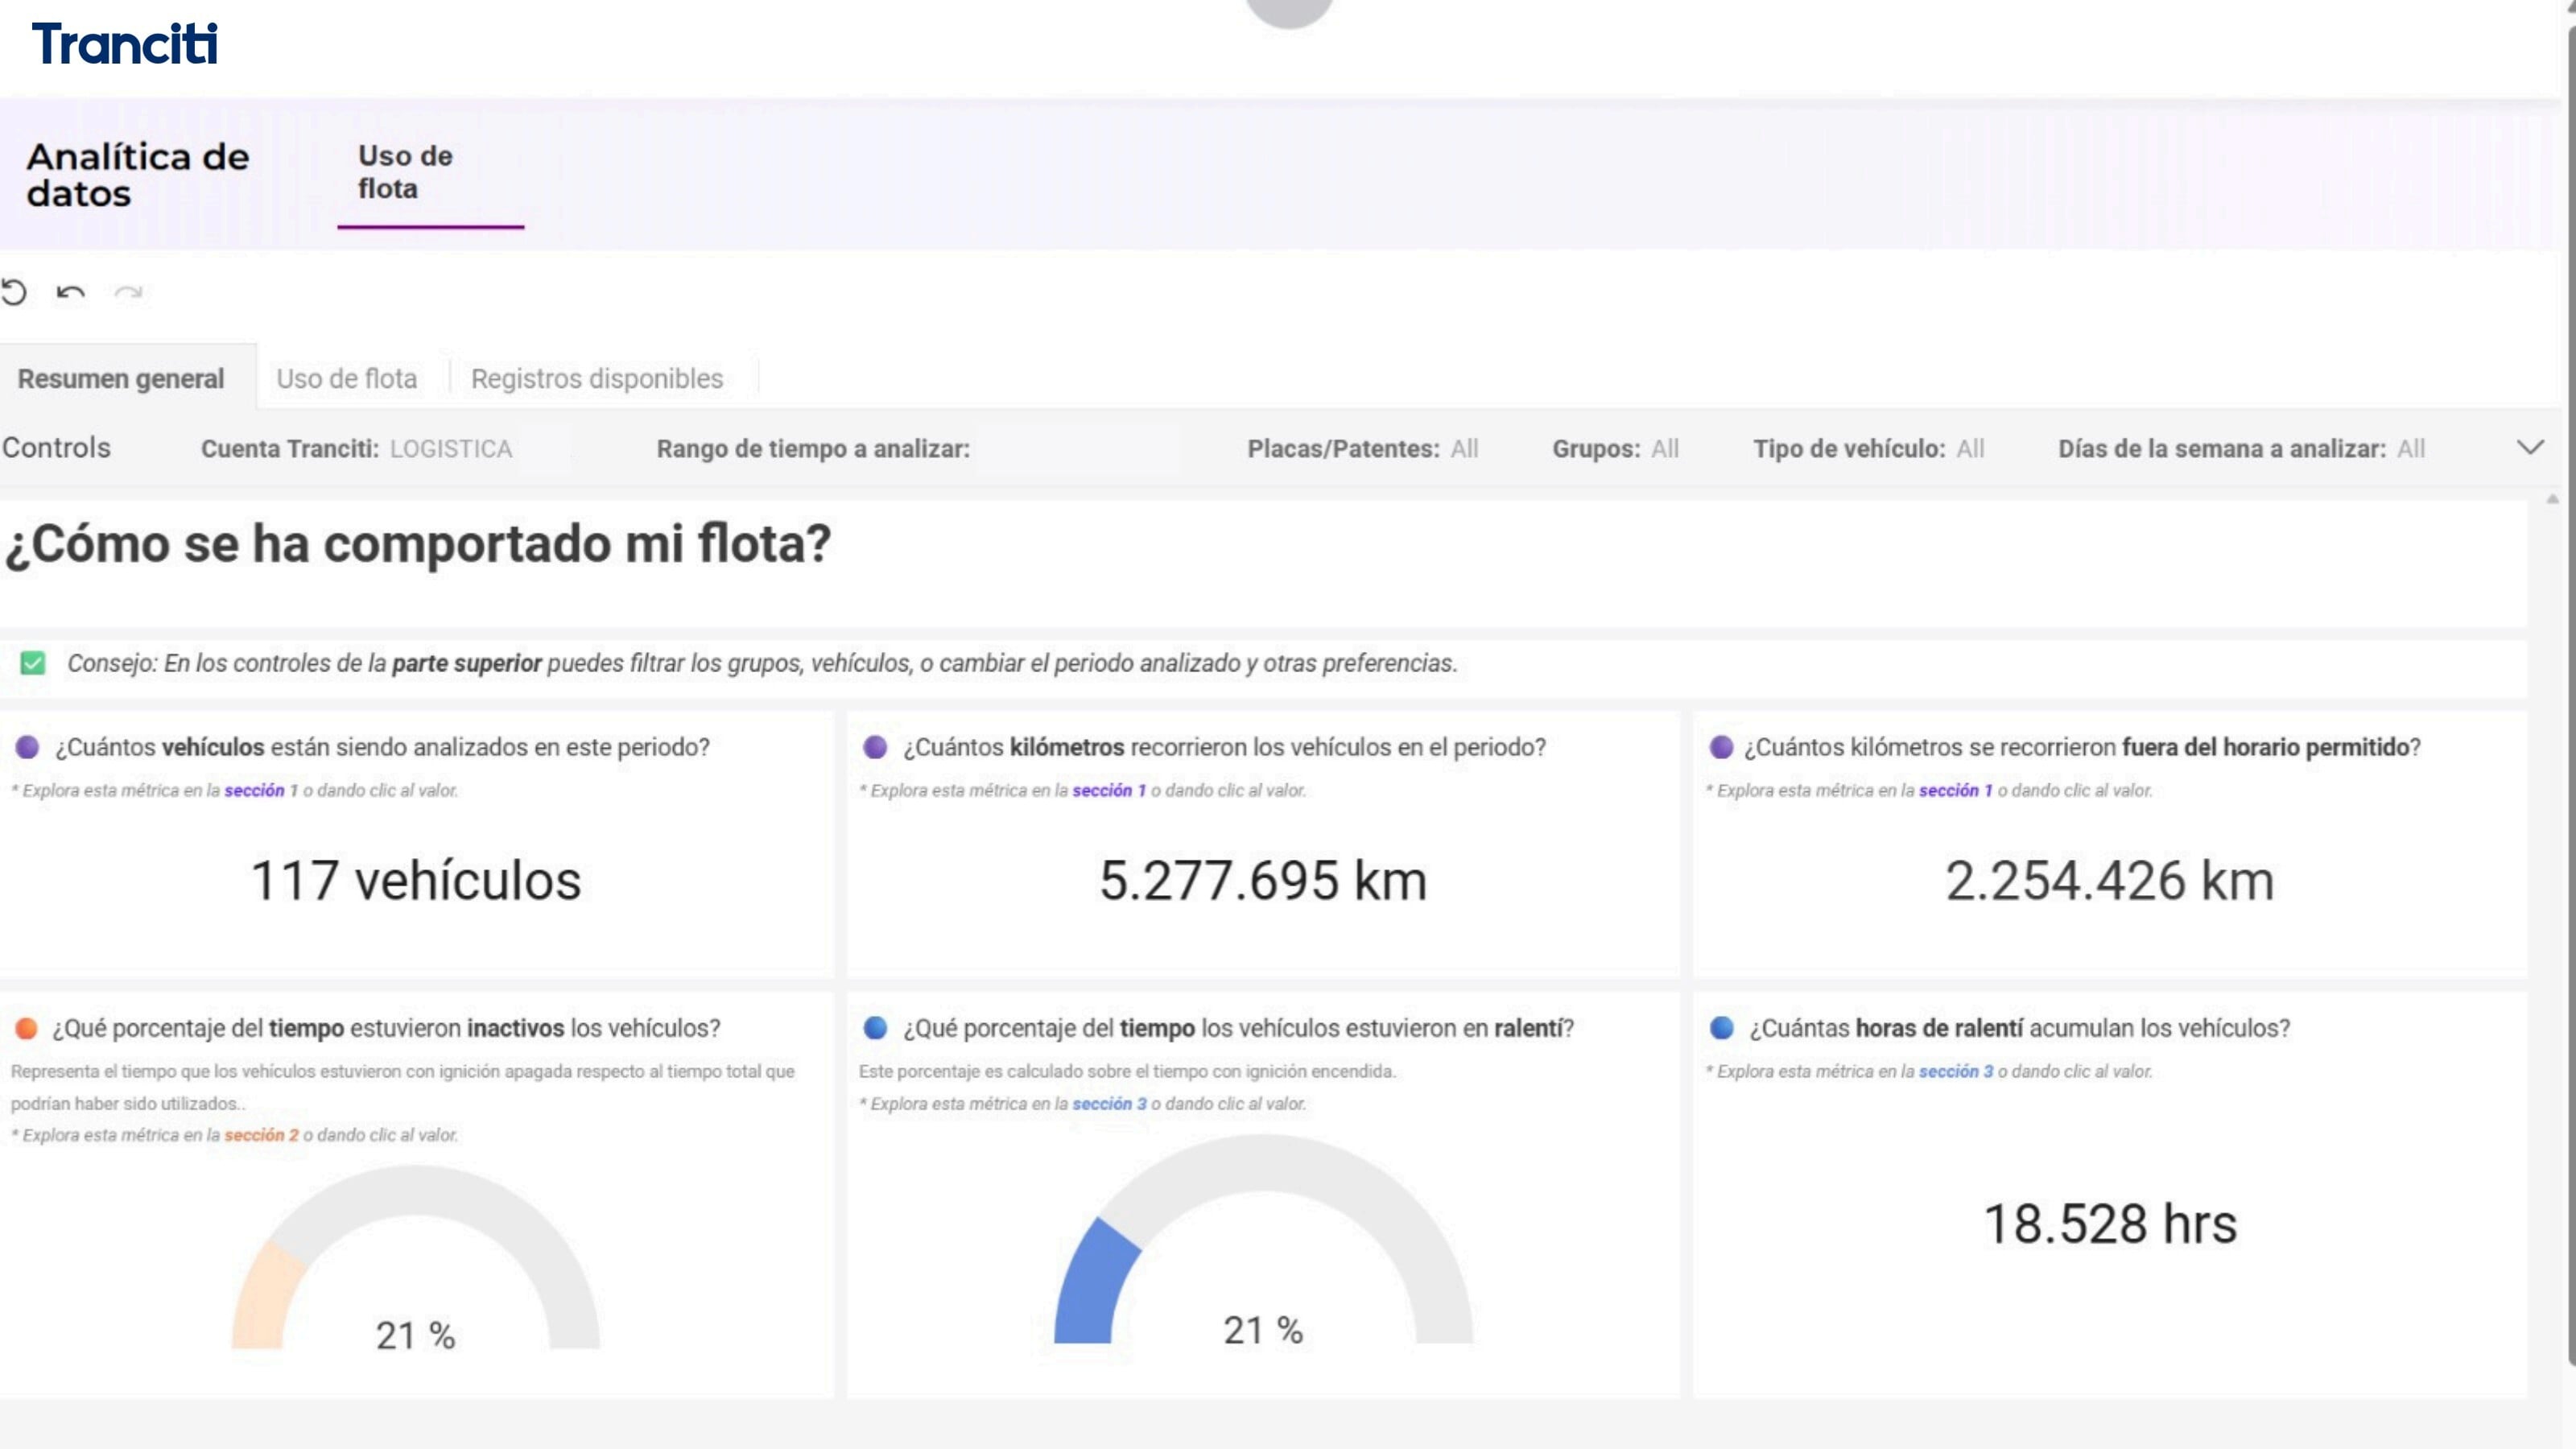The height and width of the screenshot is (1449, 2576).
Task: Click blue dot beside horas de ralentí question
Action: [1721, 1028]
